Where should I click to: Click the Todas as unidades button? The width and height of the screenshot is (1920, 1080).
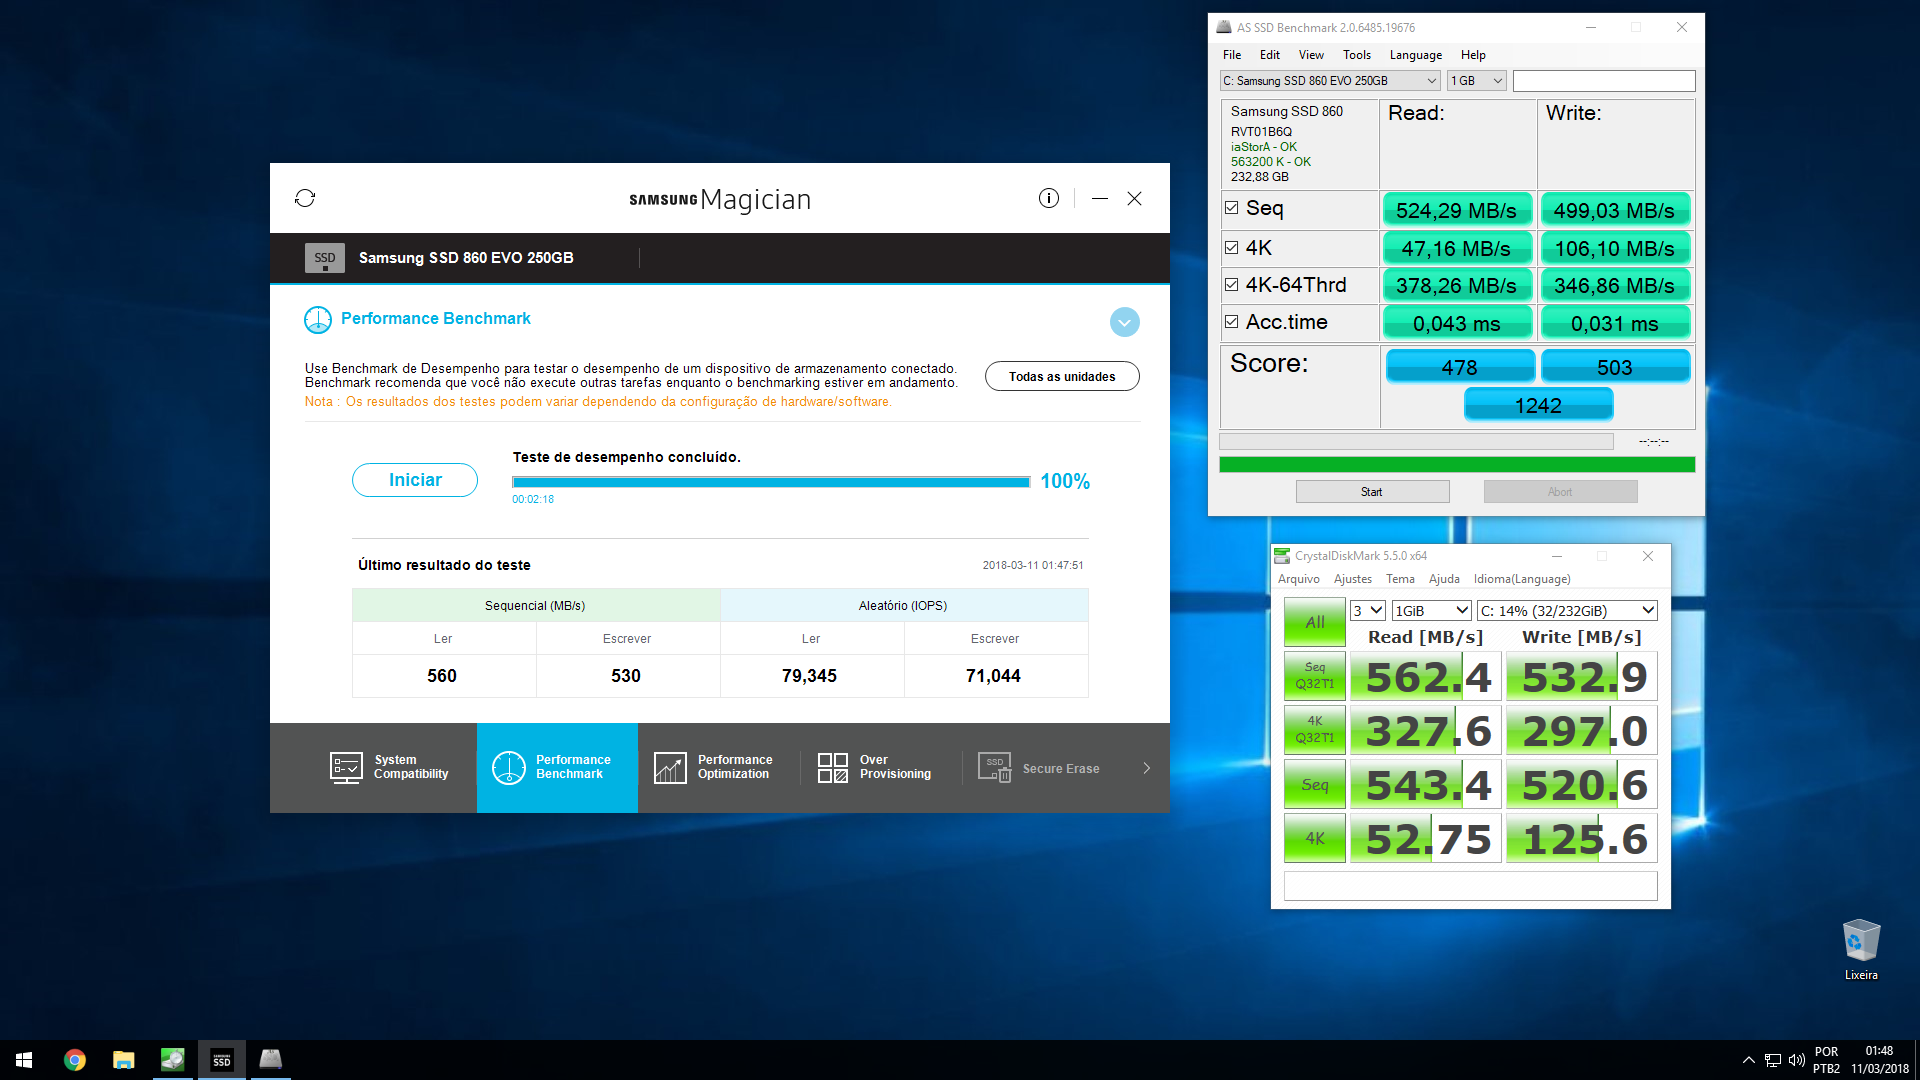tap(1062, 376)
